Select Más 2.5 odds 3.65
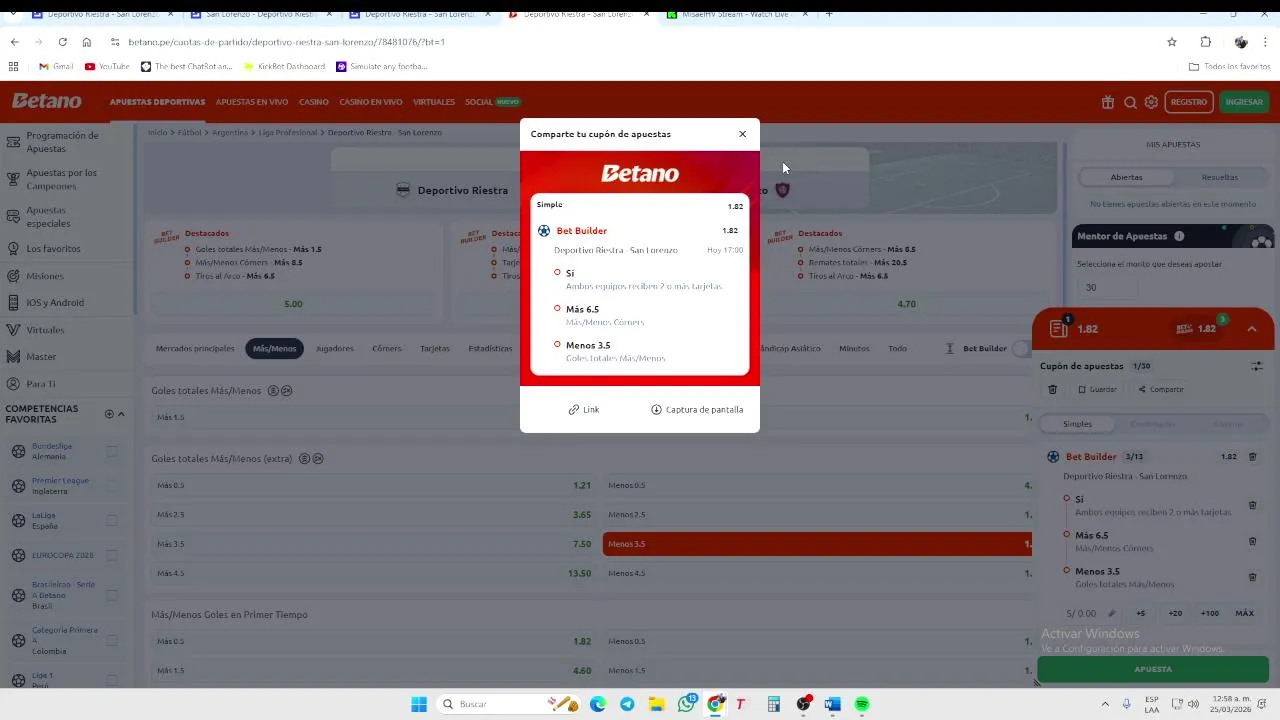 [x=373, y=515]
